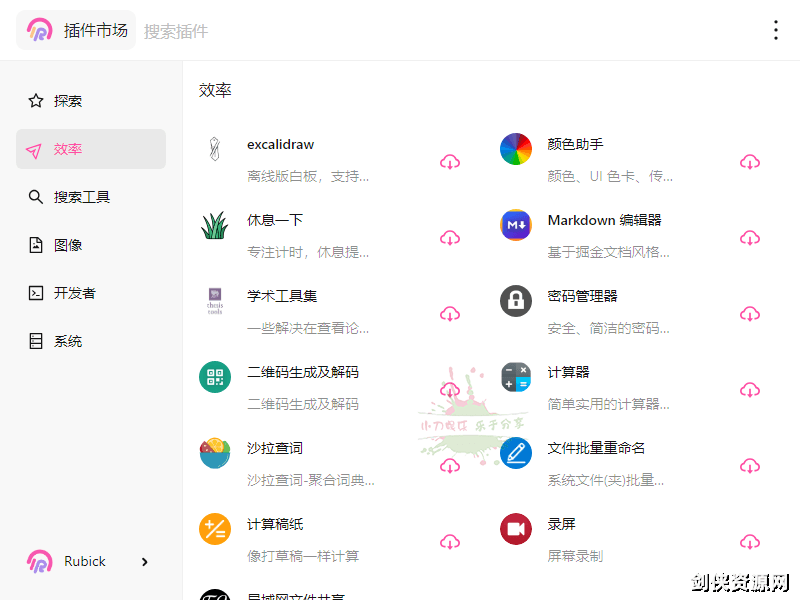Image resolution: width=800 pixels, height=600 pixels.
Task: Click the 颜色助手 color wheel
Action: [516, 149]
